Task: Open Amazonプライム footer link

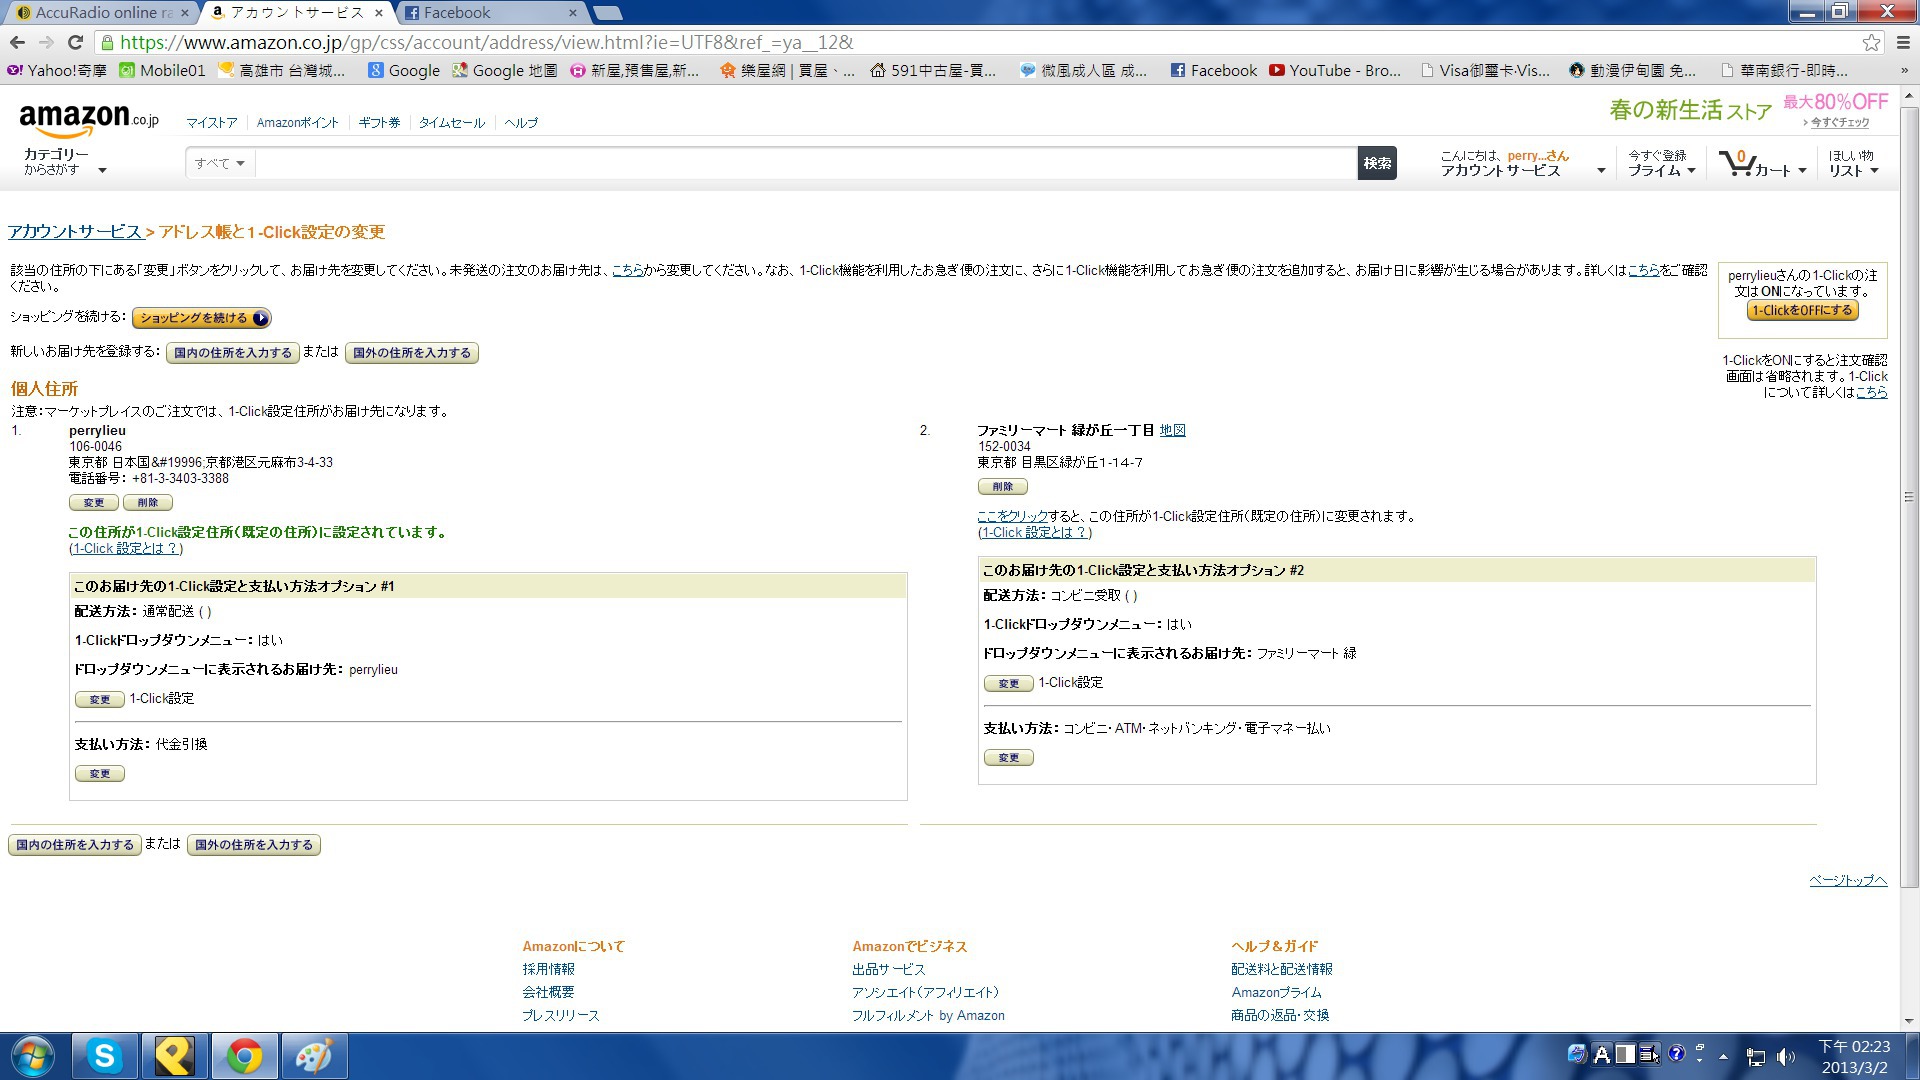Action: [1276, 992]
